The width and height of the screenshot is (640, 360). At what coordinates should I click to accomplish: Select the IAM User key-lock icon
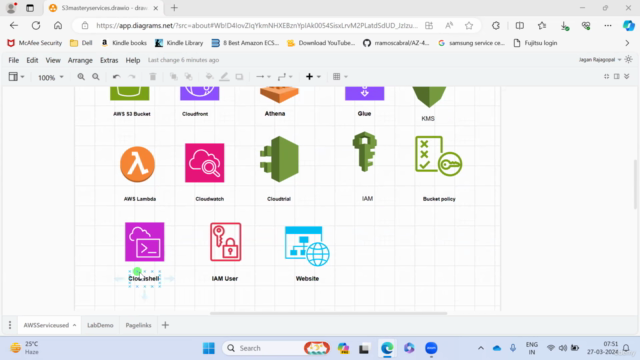(x=226, y=242)
